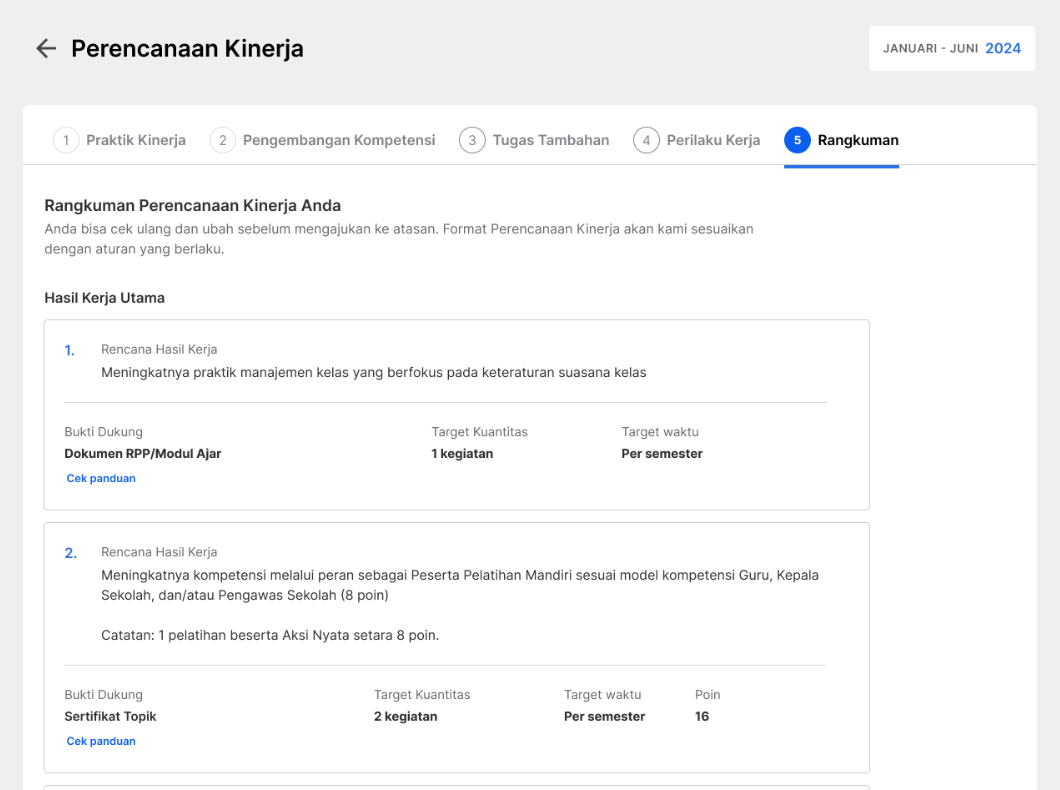Viewport: 1060px width, 790px height.
Task: Click the Dokumen RPP/Modul Ajar value
Action: pyautogui.click(x=143, y=453)
